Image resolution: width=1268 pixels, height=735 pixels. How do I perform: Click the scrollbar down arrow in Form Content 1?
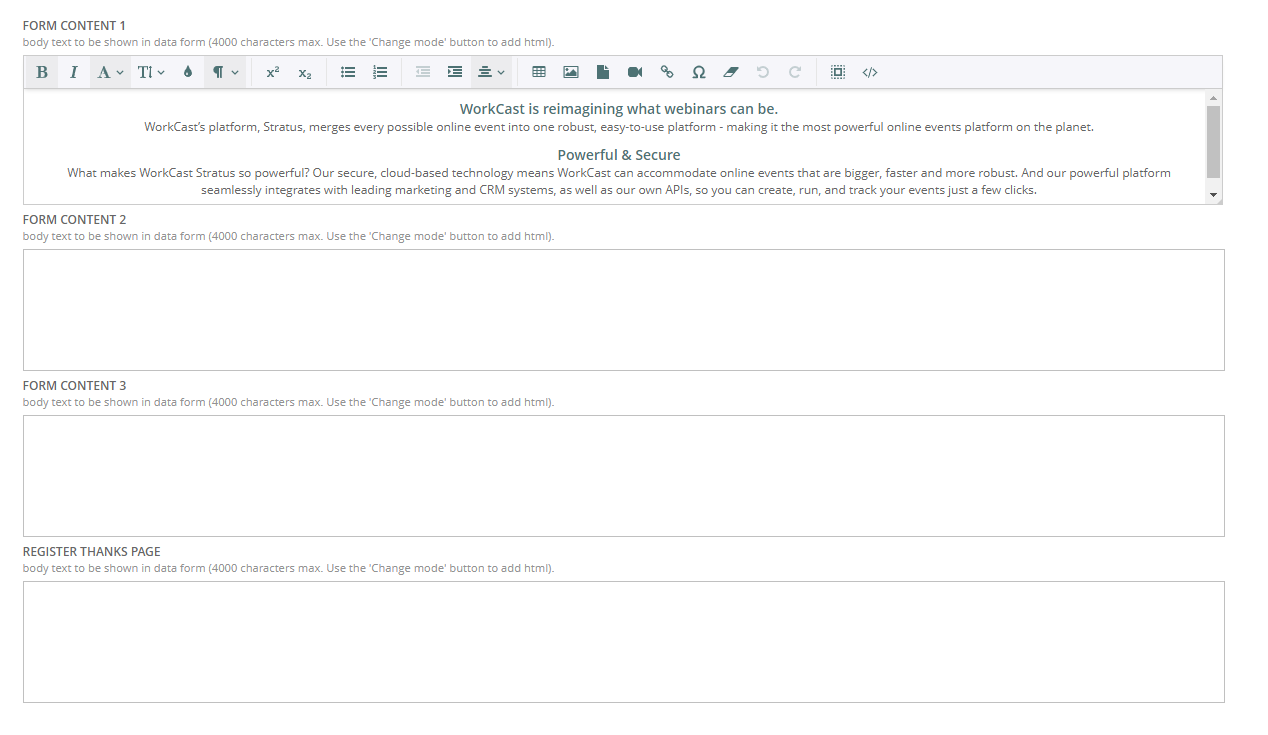click(x=1214, y=196)
